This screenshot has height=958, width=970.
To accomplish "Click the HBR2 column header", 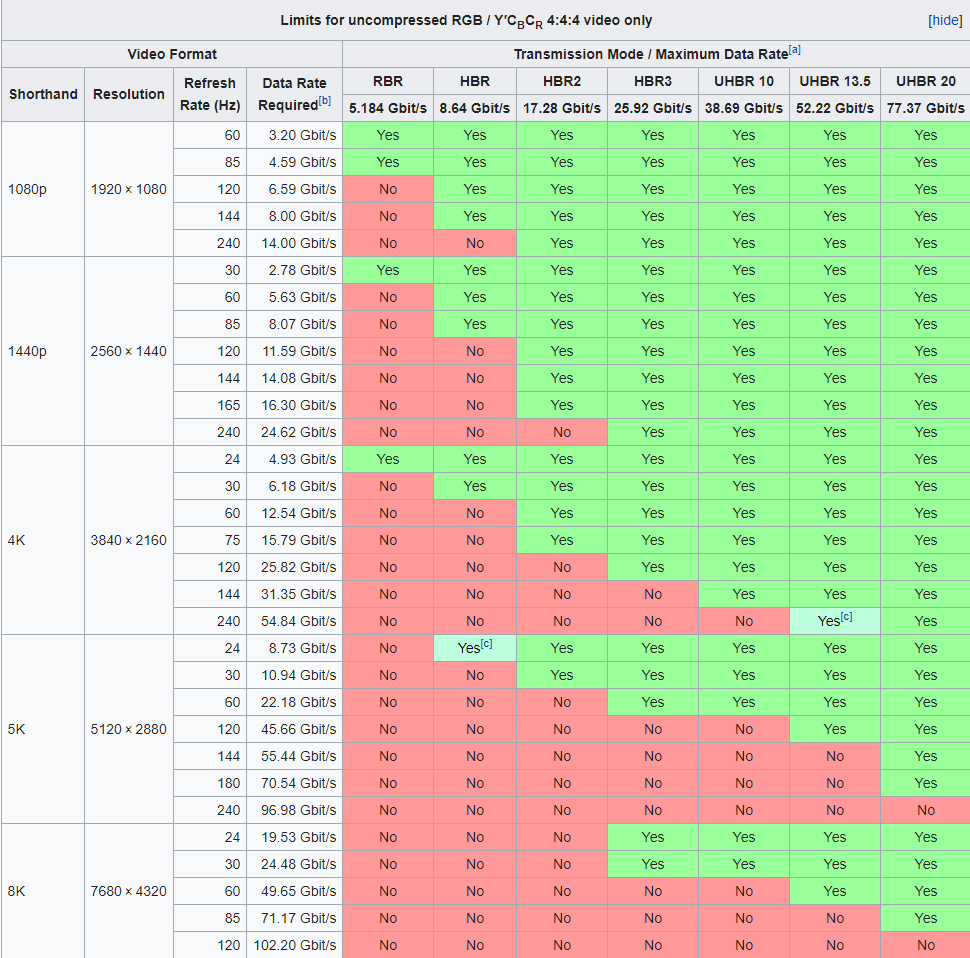I will click(562, 81).
